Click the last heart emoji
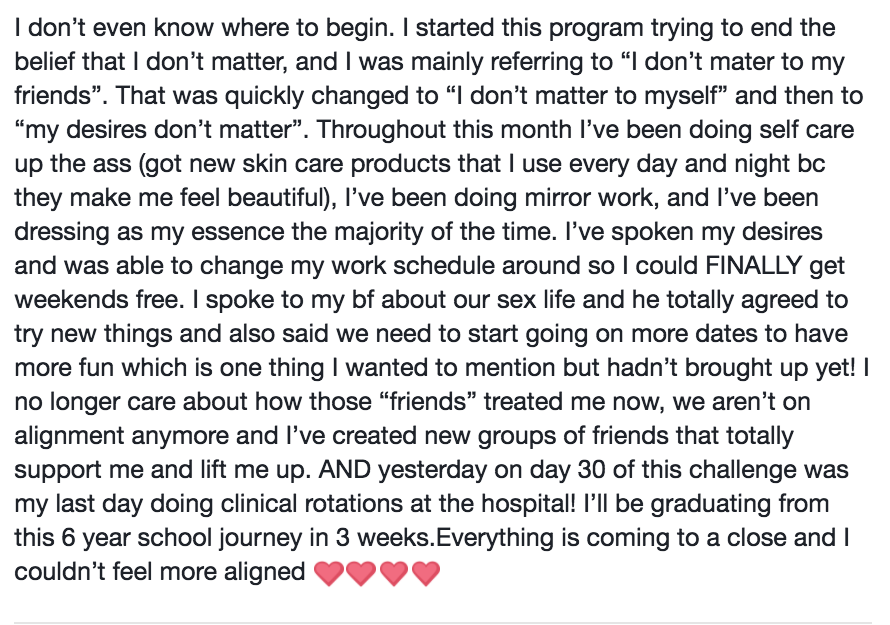Screen dimensions: 890x625 tap(426, 574)
